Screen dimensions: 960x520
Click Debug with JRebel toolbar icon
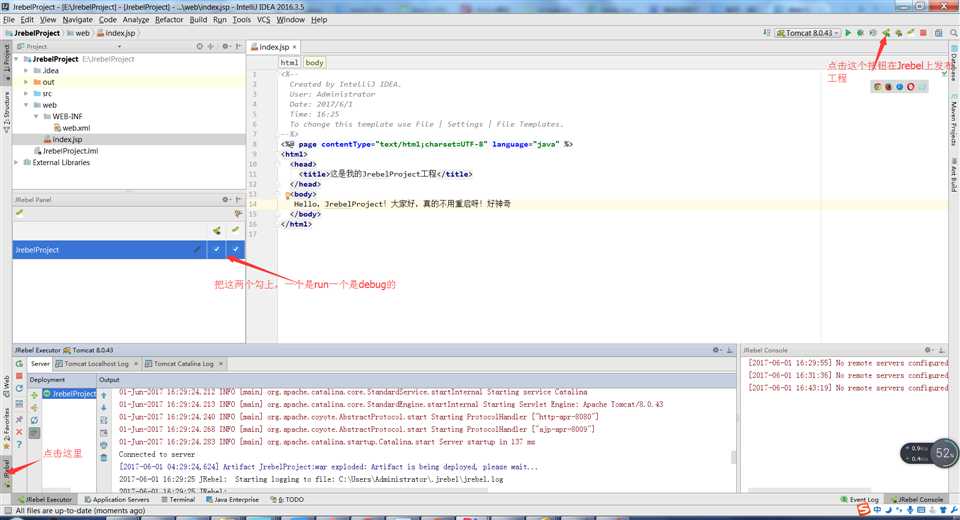[x=898, y=33]
